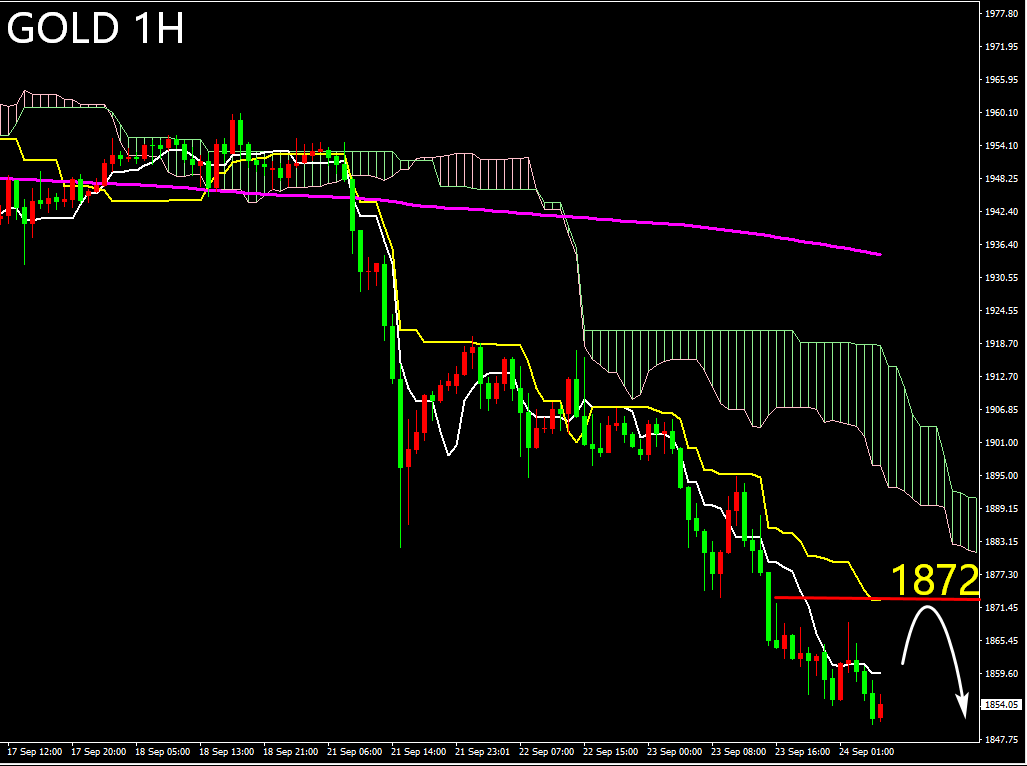Click the 23 Sep 08:00 time label

coord(738,751)
